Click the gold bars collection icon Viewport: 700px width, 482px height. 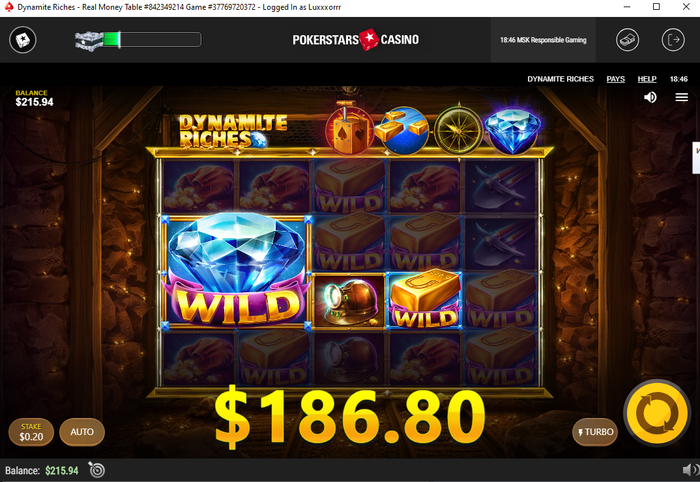tap(403, 130)
